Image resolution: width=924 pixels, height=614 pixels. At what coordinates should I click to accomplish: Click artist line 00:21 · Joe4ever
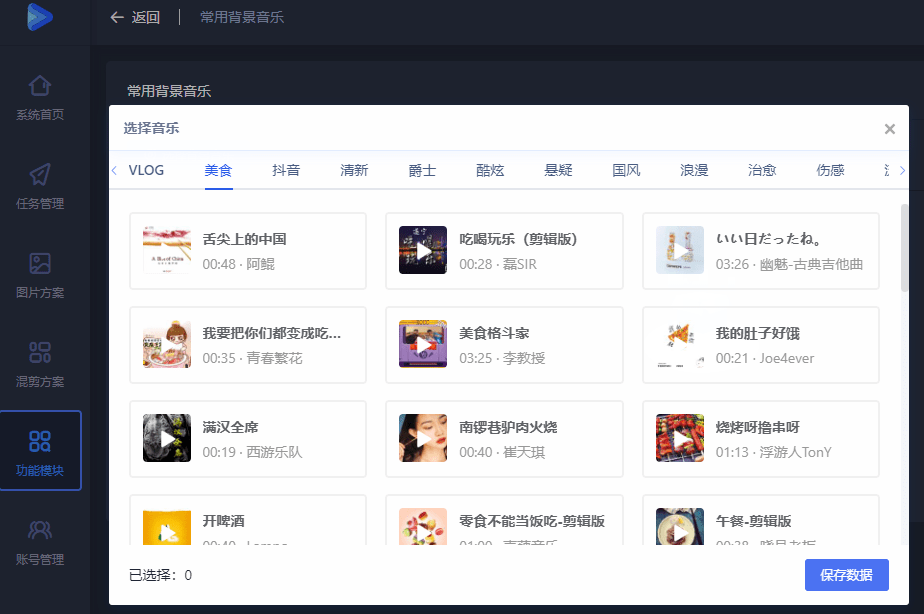click(765, 358)
